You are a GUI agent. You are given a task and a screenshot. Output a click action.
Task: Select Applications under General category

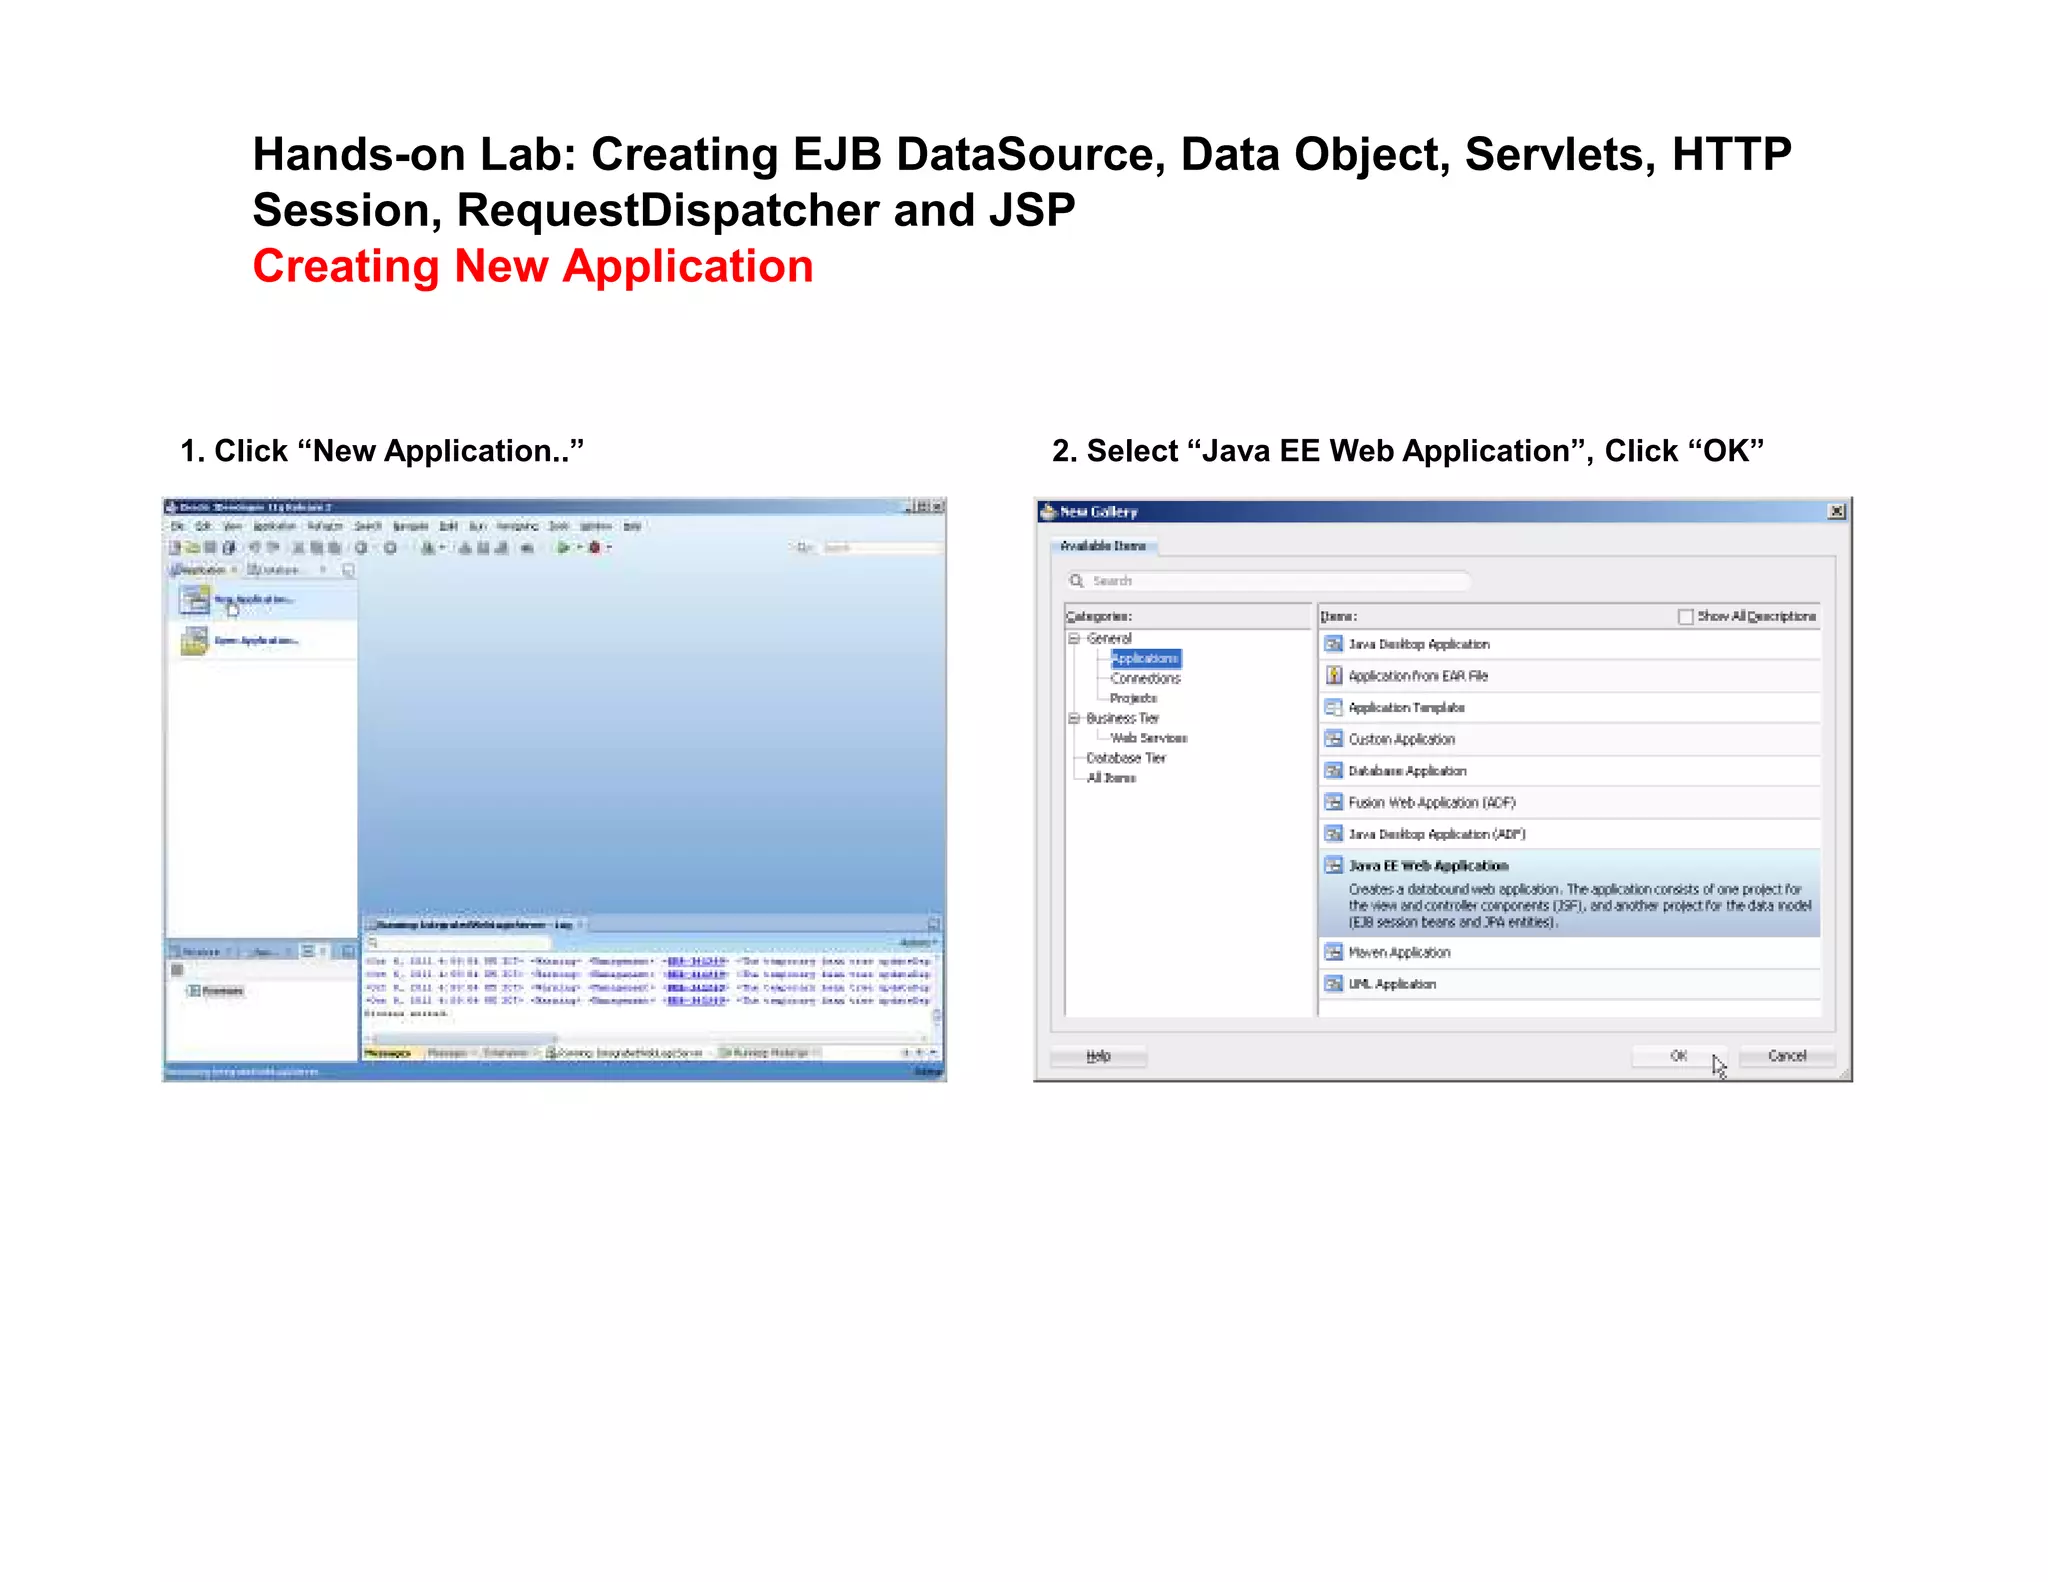(1146, 658)
